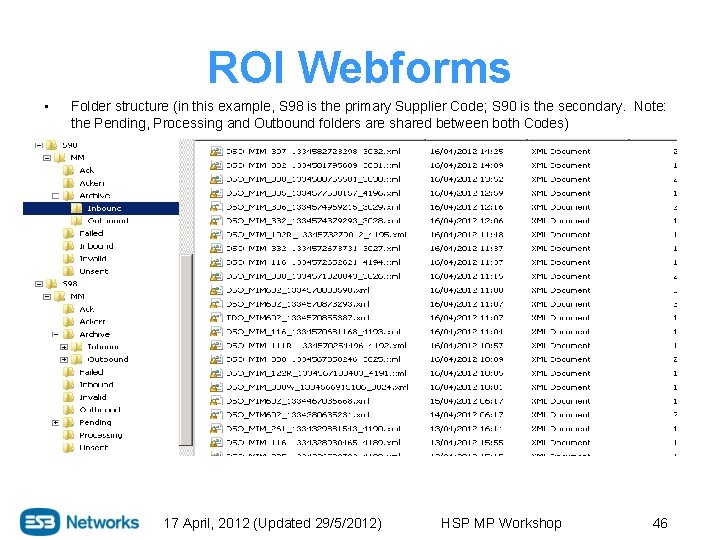Click XML file icon dated 13/04/2012 15:55
The height and width of the screenshot is (540, 720).
click(216, 442)
